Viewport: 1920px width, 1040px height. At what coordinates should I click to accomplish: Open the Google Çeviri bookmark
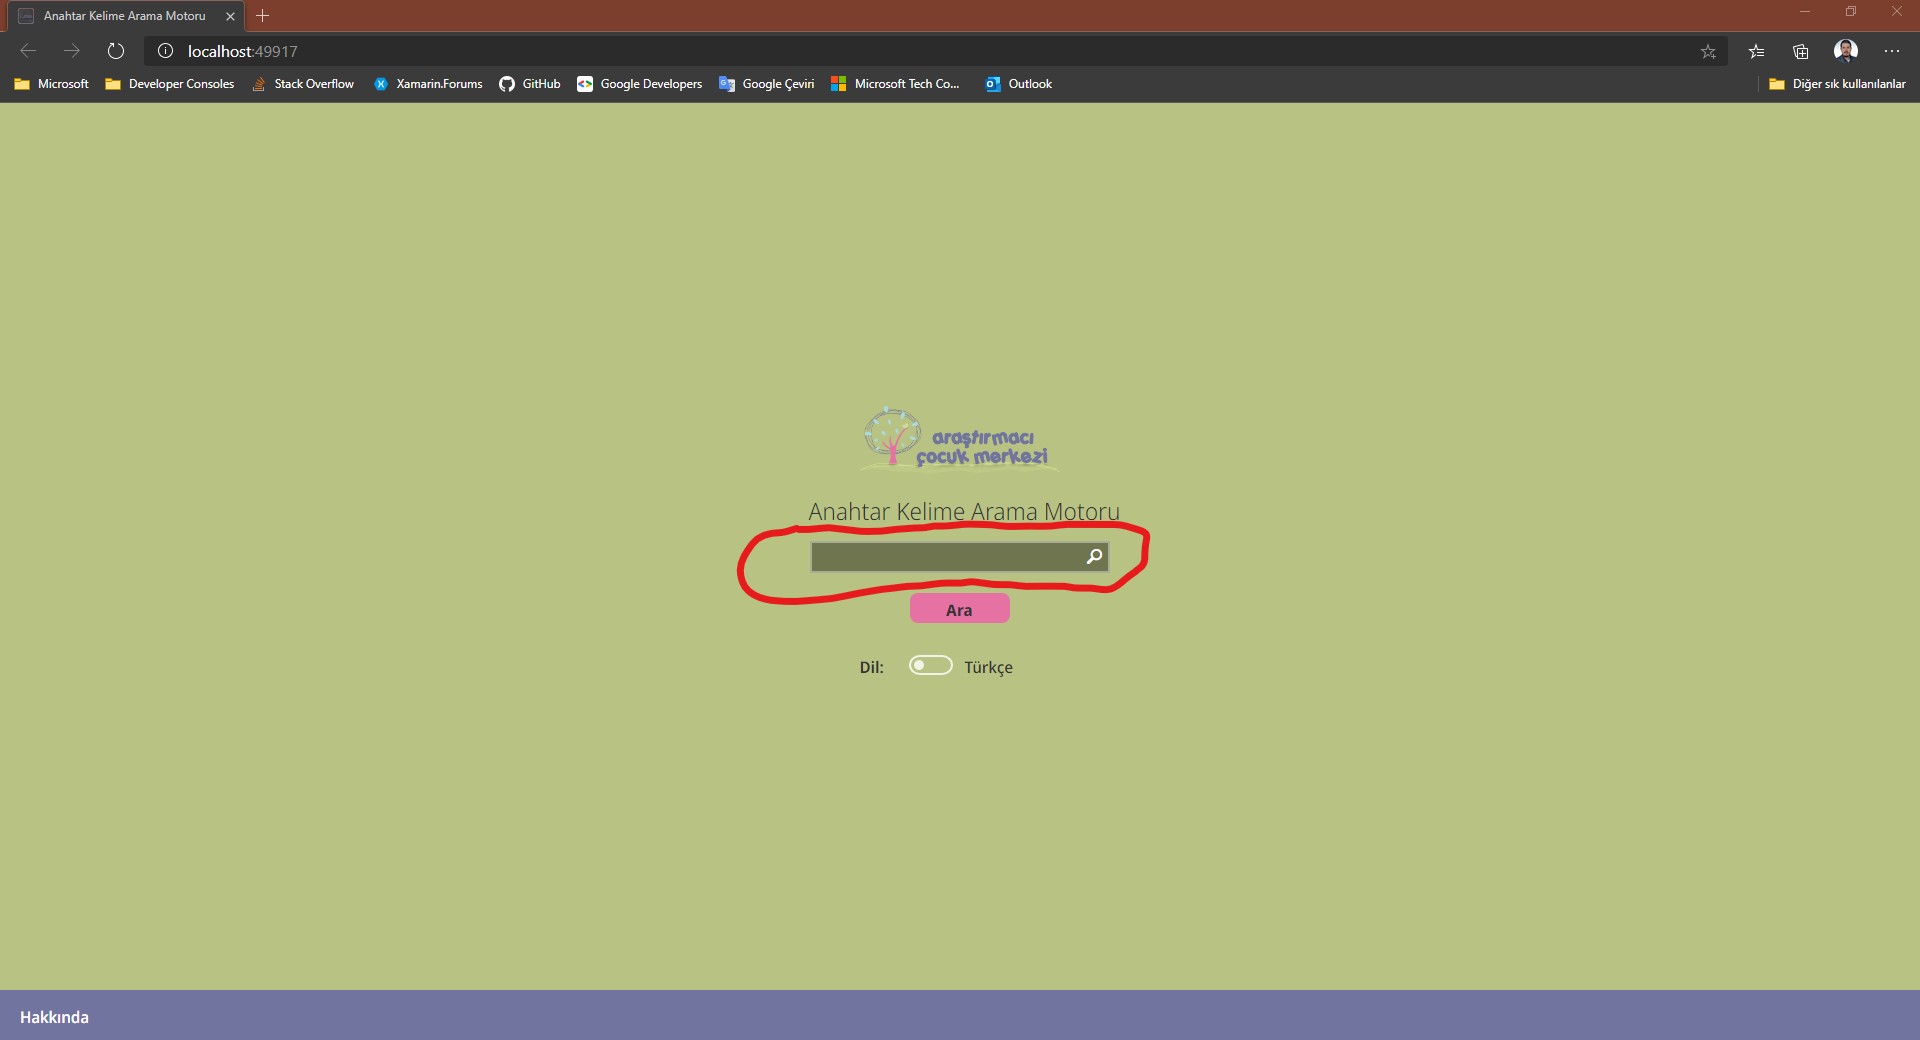pos(767,84)
